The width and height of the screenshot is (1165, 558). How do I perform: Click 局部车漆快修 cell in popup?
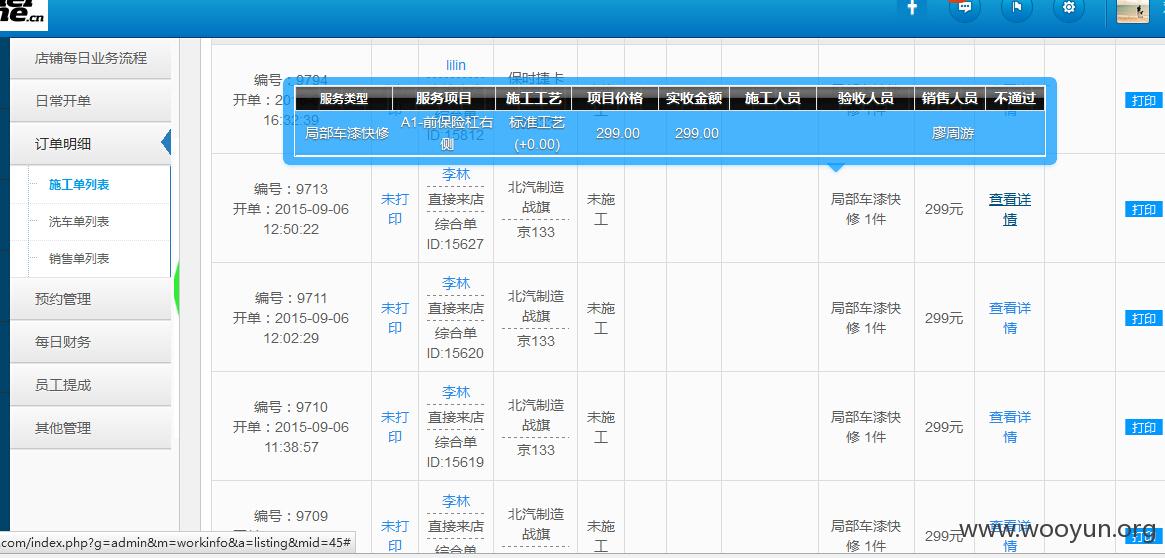click(x=347, y=134)
